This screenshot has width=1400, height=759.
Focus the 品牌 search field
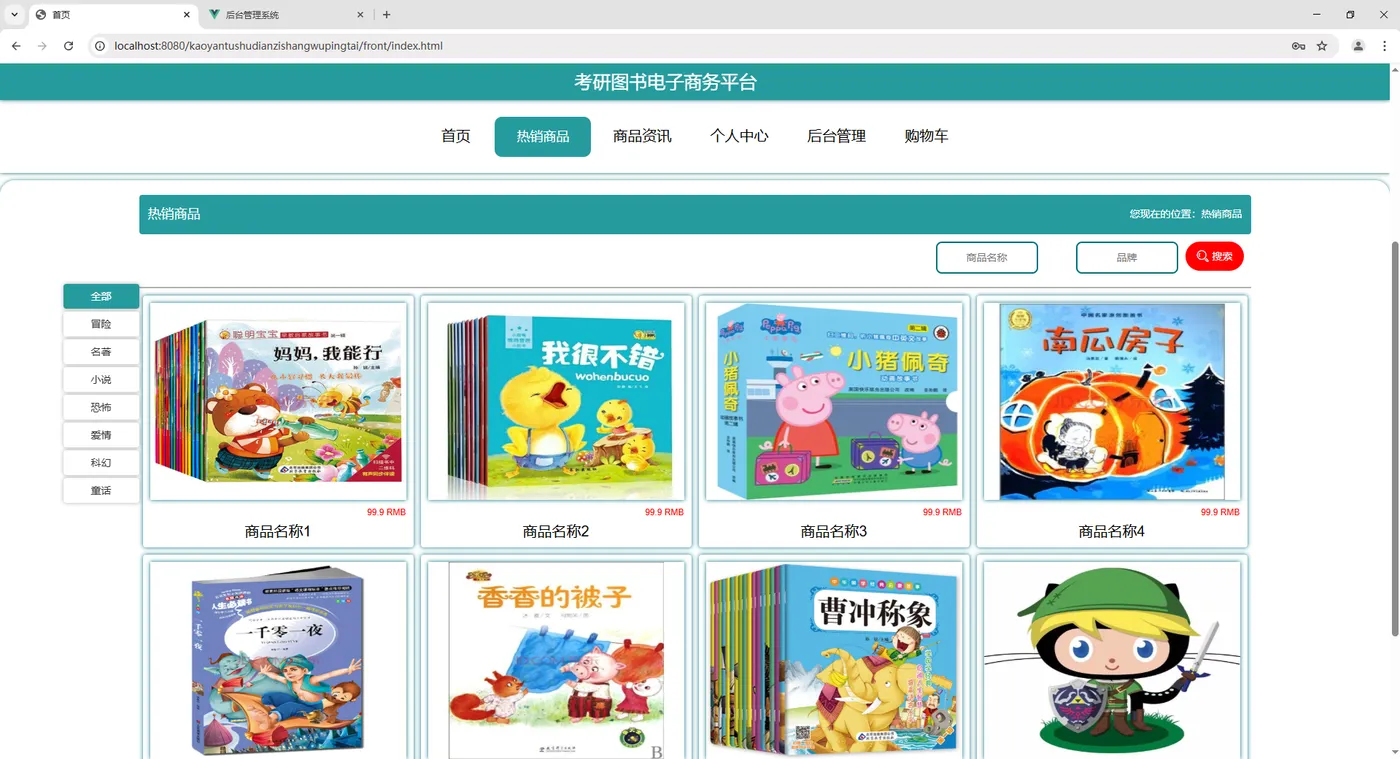pos(1127,257)
